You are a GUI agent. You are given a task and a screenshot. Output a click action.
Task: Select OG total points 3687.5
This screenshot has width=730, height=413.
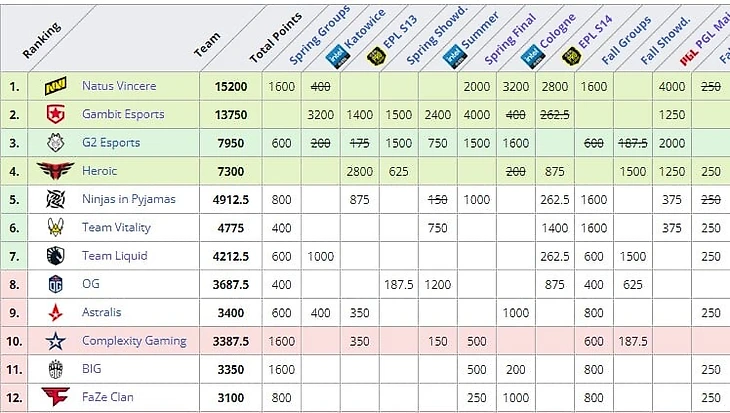(231, 284)
